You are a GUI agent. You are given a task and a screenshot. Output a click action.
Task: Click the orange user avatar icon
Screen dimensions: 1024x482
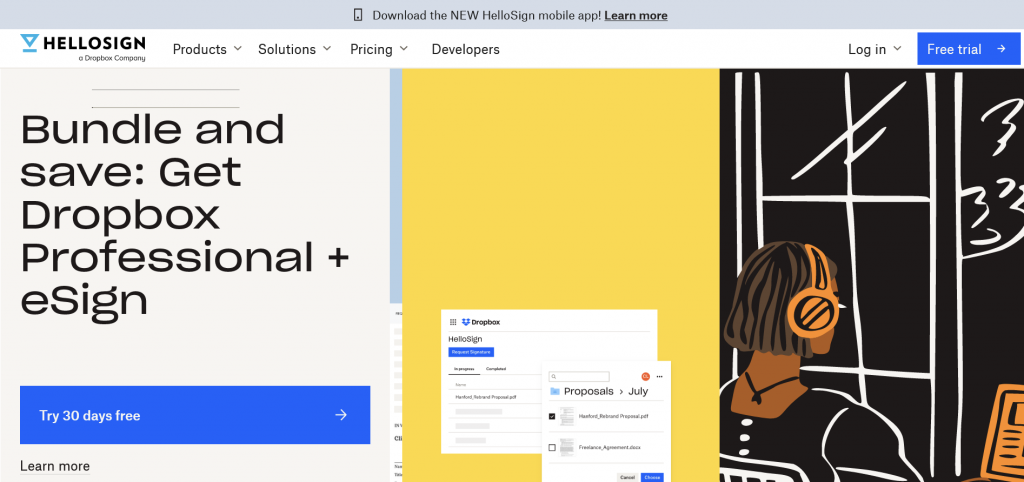point(645,376)
